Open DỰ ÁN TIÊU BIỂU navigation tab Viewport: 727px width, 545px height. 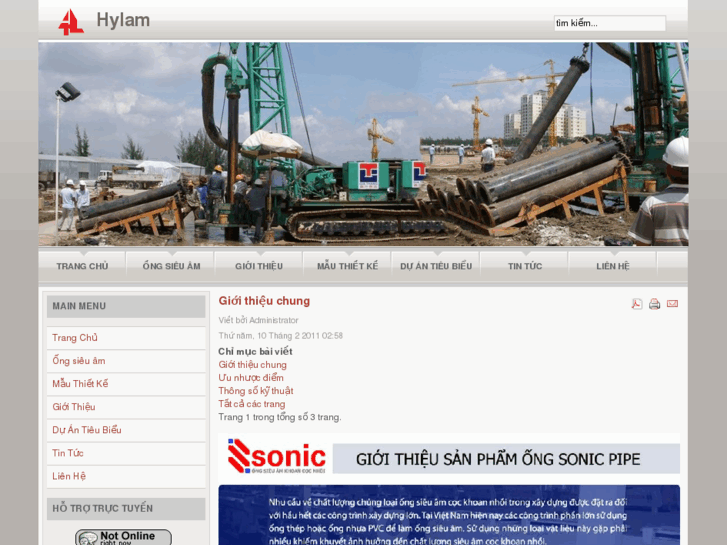point(436,266)
